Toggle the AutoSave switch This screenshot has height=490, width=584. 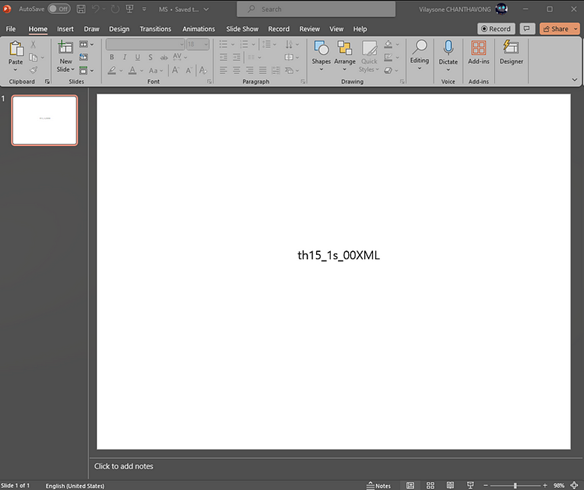[59, 9]
